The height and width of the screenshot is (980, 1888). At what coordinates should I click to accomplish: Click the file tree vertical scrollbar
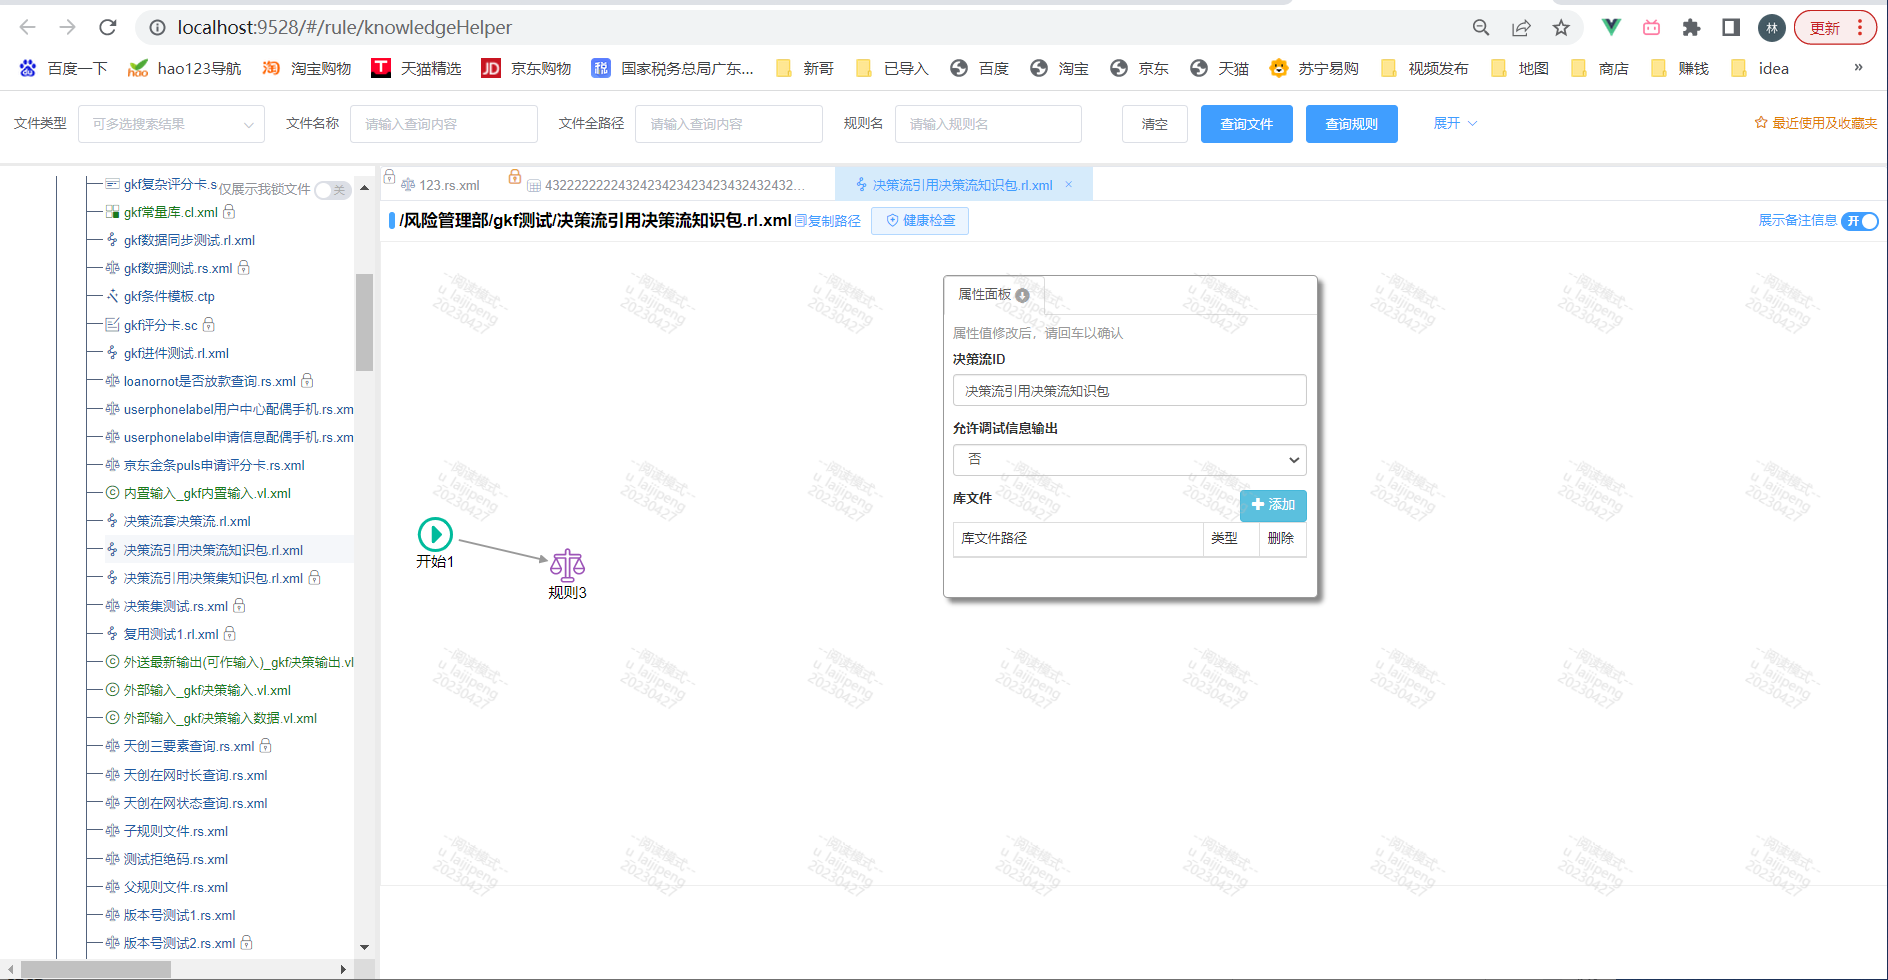[x=364, y=322]
